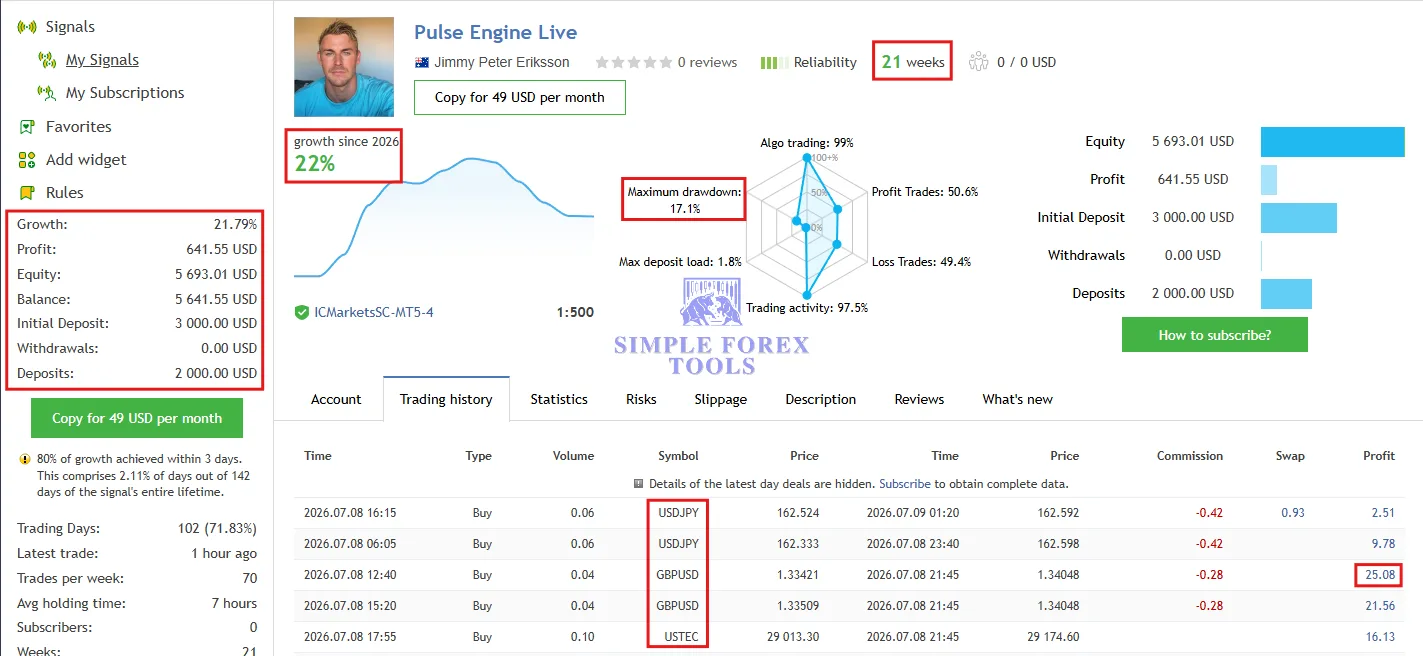Open My Signals link
Viewport: 1423px width, 656px height.
tap(102, 60)
